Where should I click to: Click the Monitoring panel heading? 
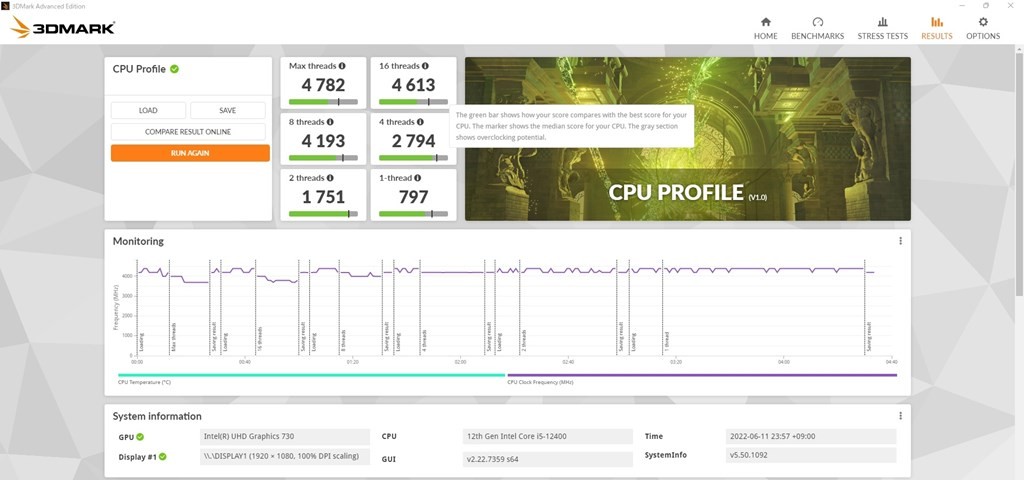(x=138, y=241)
